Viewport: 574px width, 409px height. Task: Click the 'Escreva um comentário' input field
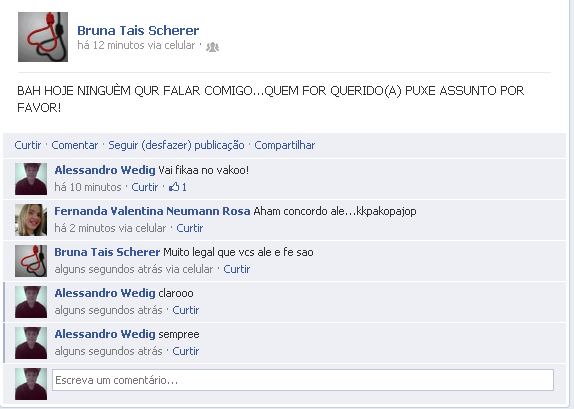pyautogui.click(x=303, y=380)
